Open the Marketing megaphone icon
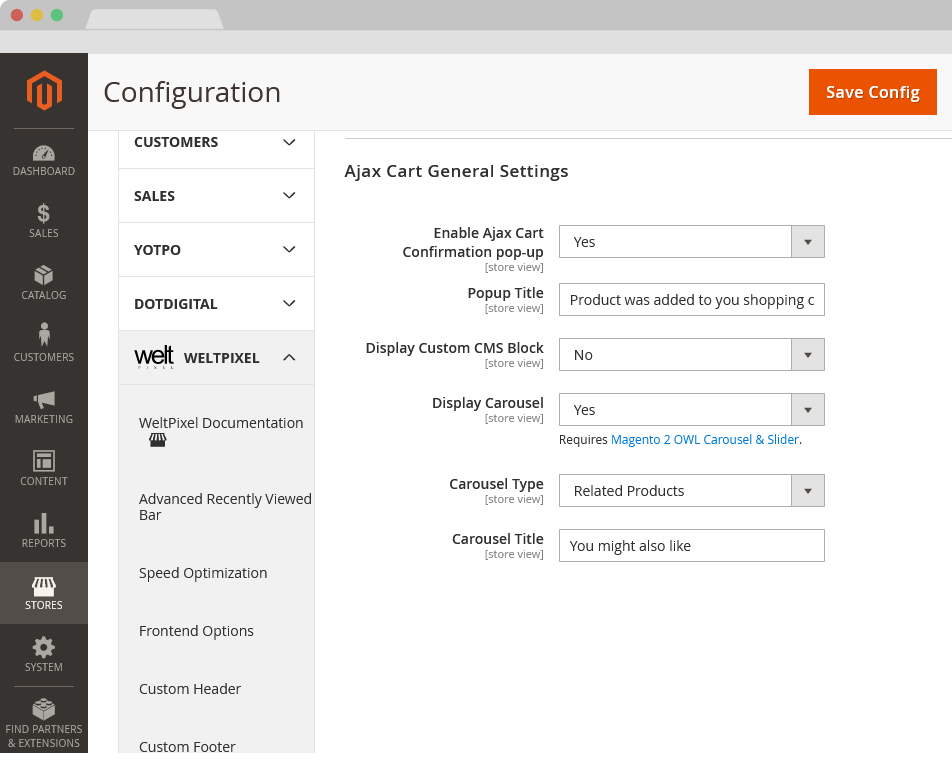952x761 pixels. (x=44, y=400)
